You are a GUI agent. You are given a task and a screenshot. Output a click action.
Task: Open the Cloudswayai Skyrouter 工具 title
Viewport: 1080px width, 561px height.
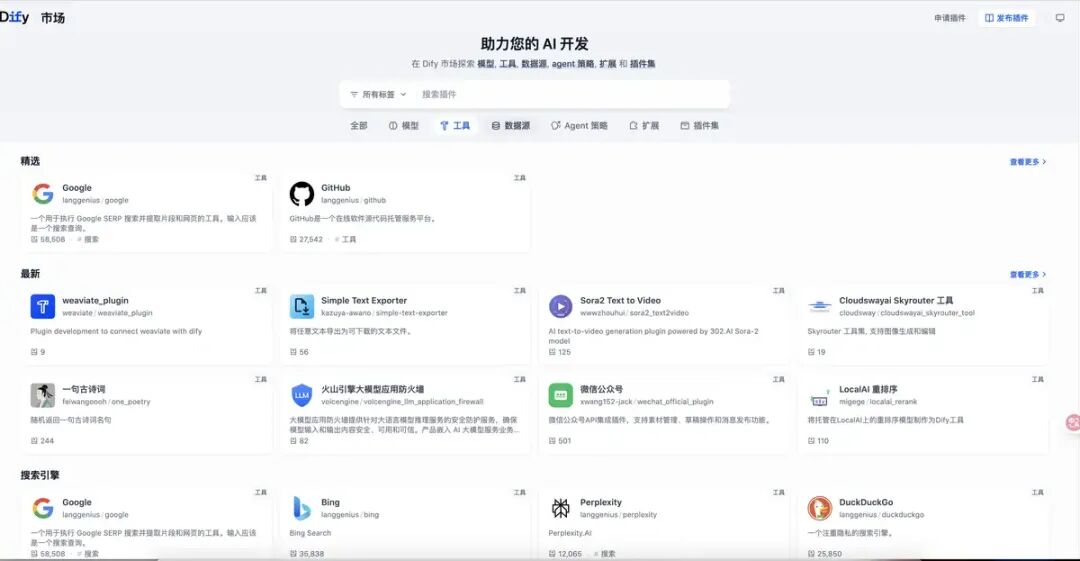[x=896, y=300]
